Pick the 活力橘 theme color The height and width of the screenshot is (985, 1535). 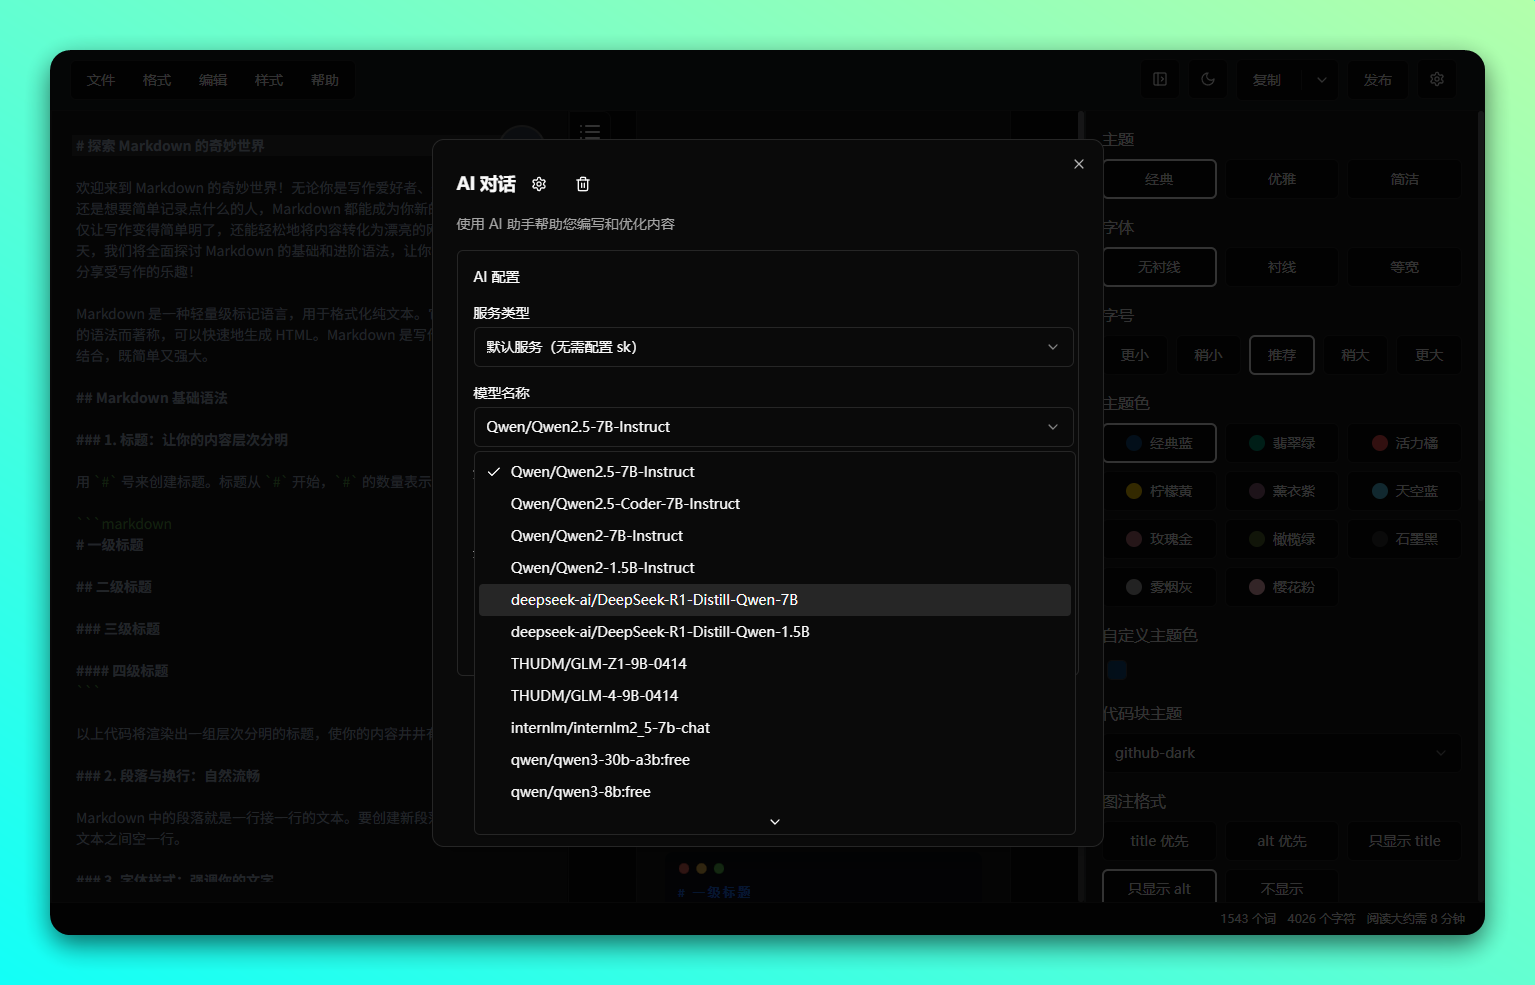(x=1405, y=443)
